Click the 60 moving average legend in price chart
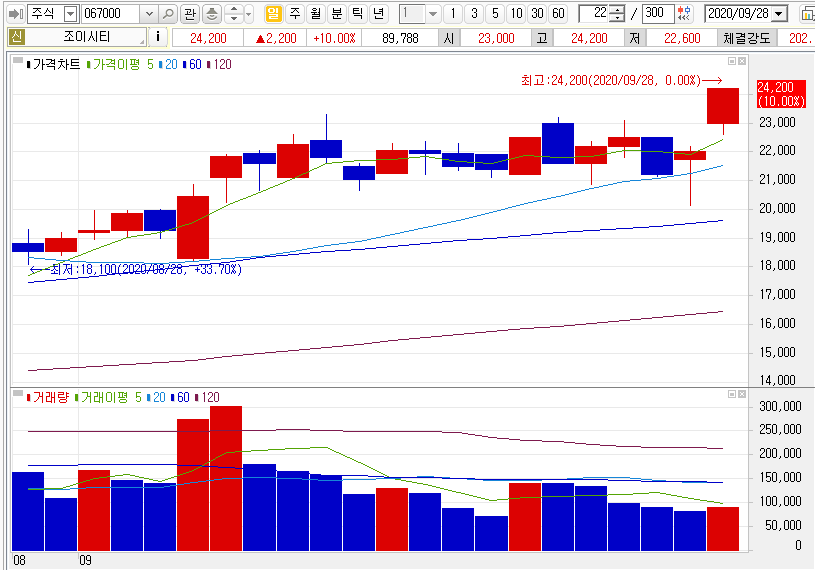The image size is (815, 570). click(x=192, y=64)
